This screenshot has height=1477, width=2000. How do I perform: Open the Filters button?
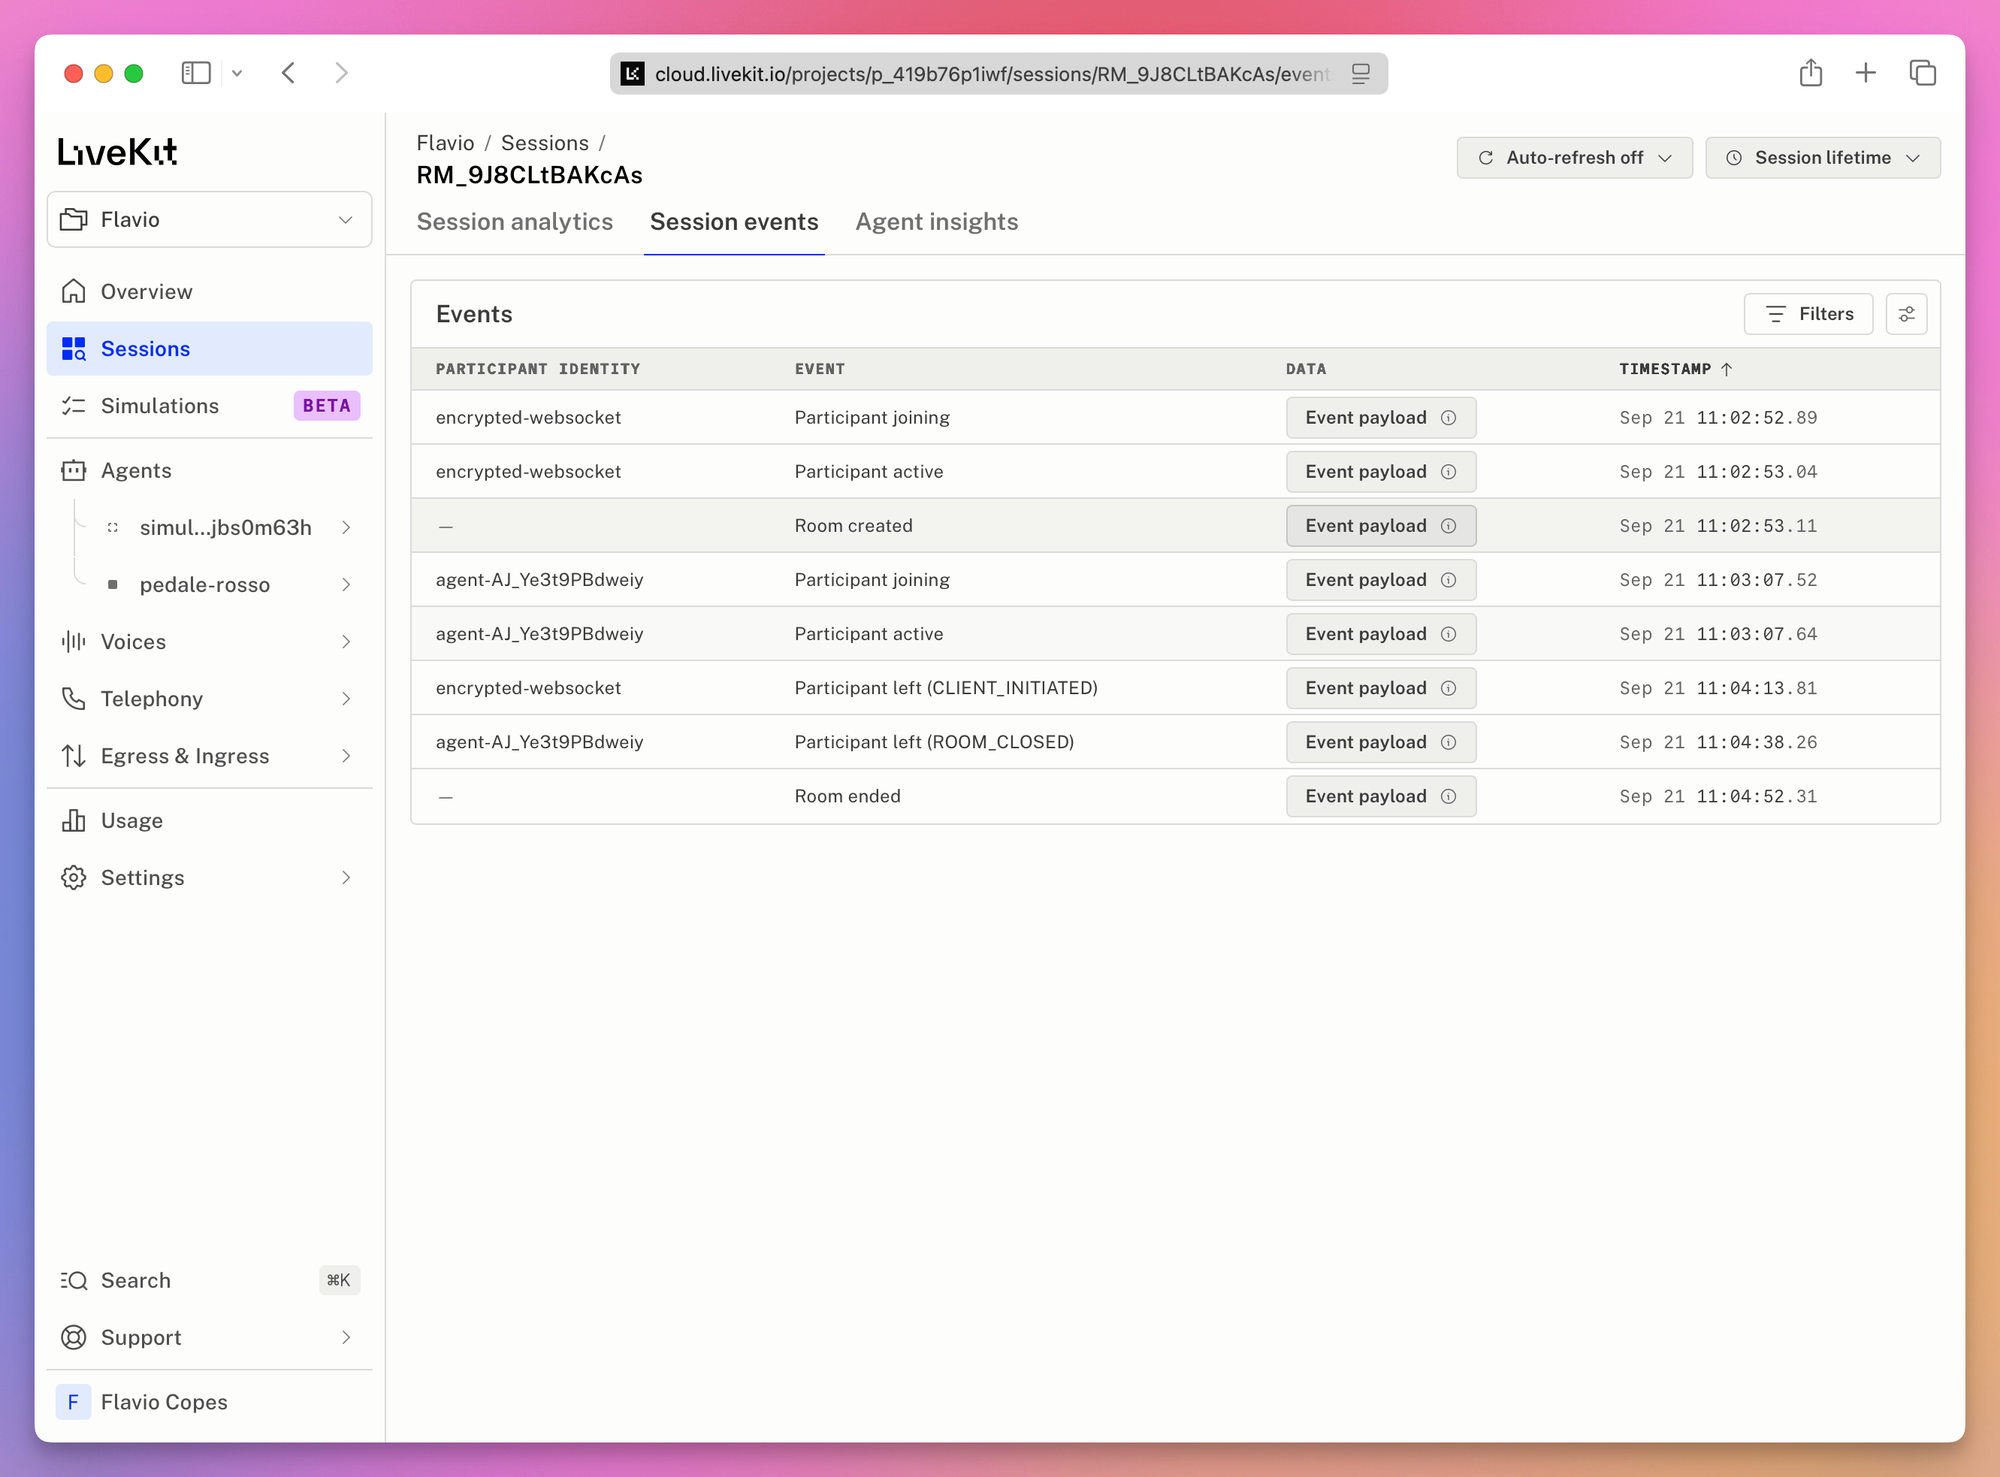1808,314
